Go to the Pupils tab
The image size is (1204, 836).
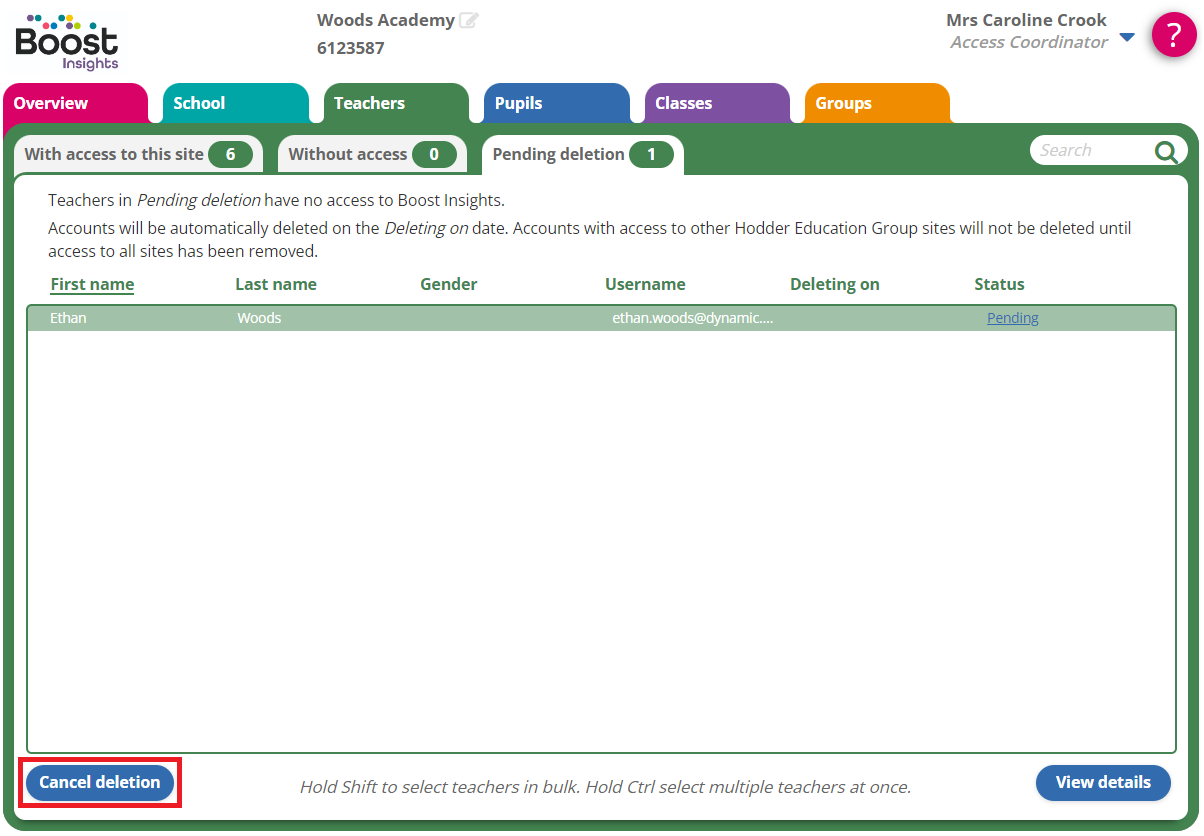tap(518, 103)
